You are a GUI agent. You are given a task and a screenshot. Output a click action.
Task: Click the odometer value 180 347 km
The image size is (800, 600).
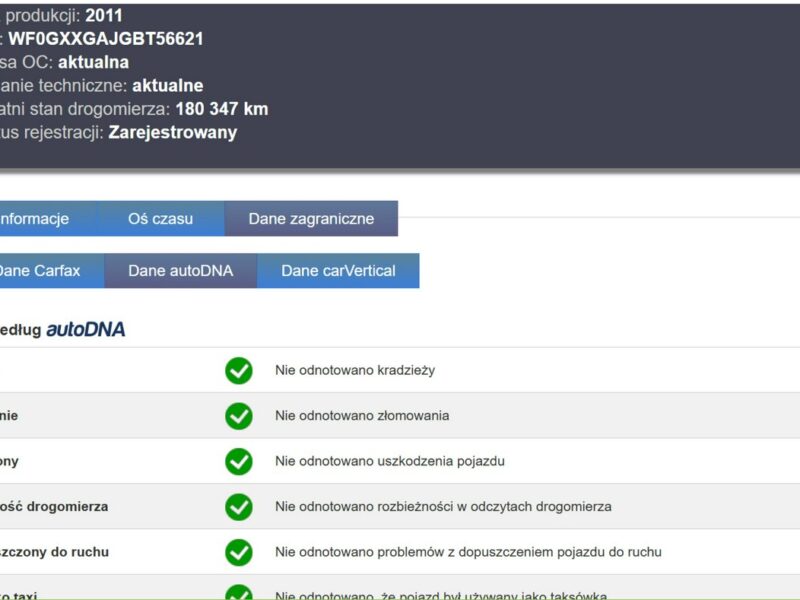pyautogui.click(x=222, y=109)
